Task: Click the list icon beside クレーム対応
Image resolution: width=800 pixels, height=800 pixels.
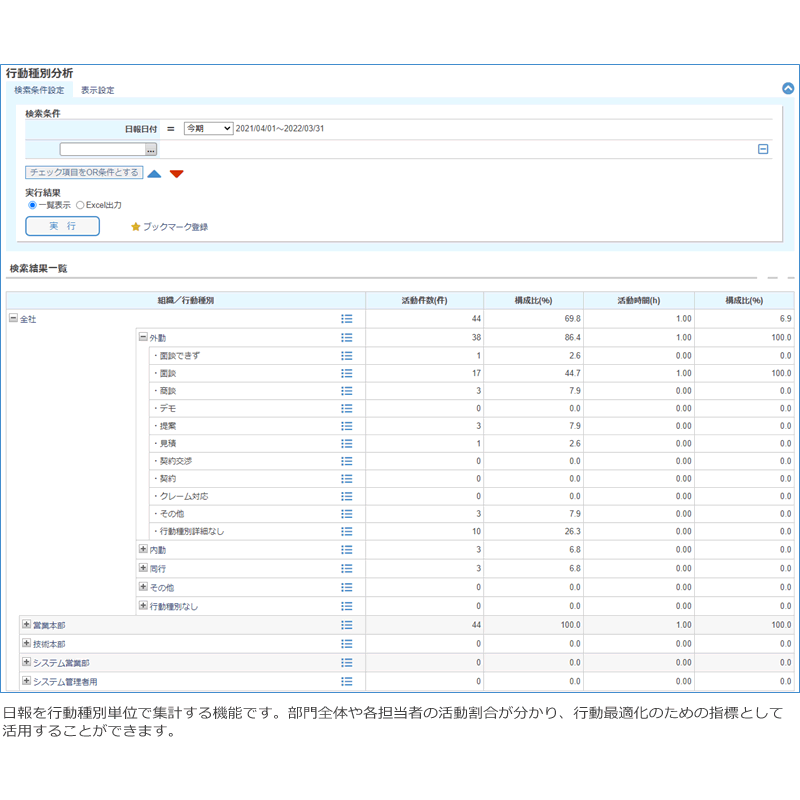Action: click(x=347, y=496)
